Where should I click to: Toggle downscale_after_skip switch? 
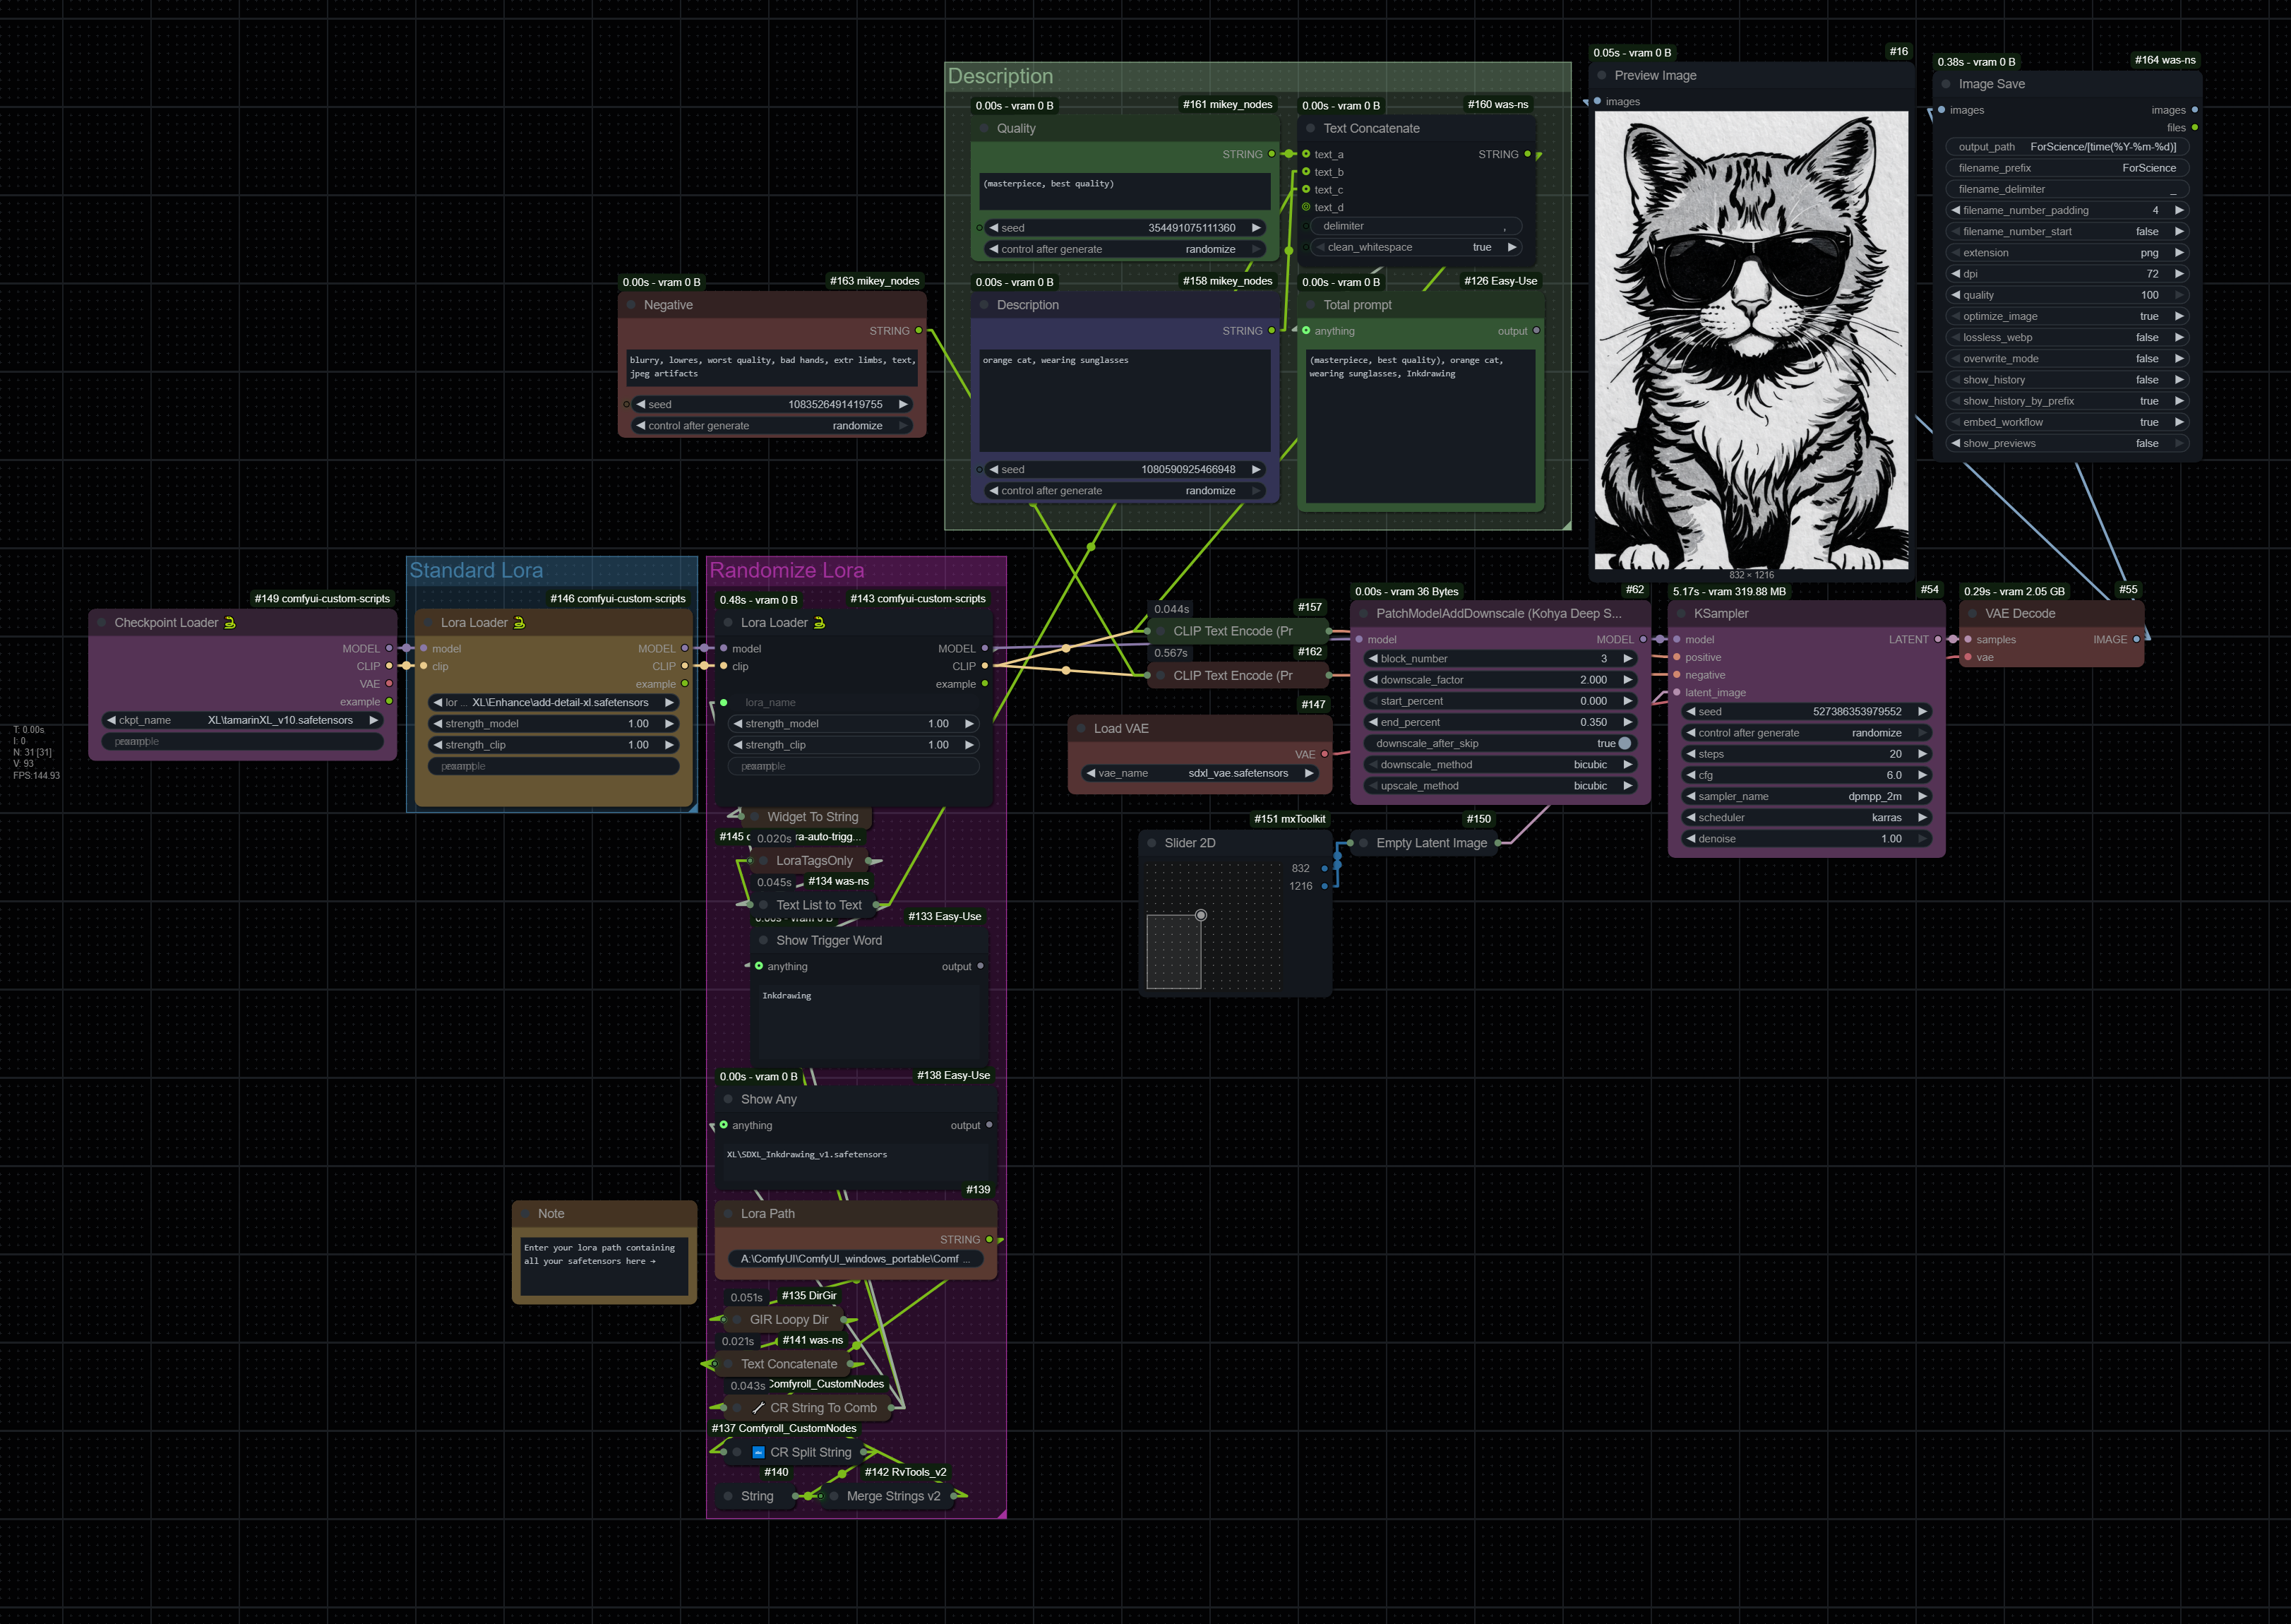pos(1624,743)
